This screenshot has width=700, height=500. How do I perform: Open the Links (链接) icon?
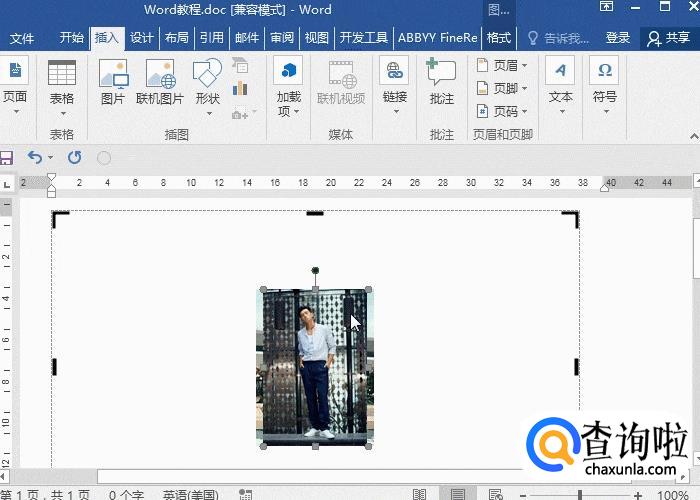(394, 70)
